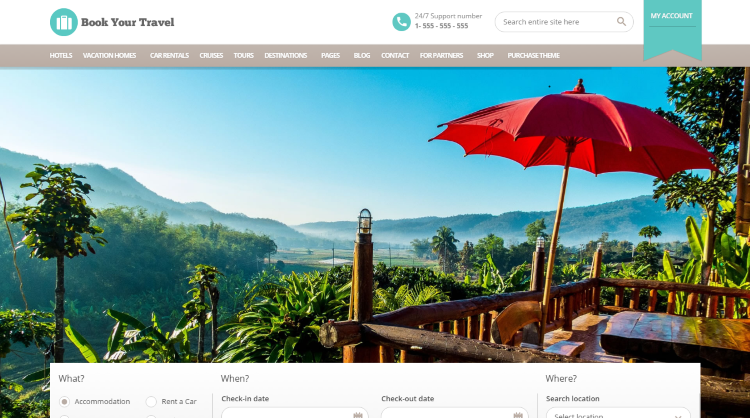This screenshot has height=418, width=750.
Task: Click the phone support icon
Action: 401,22
